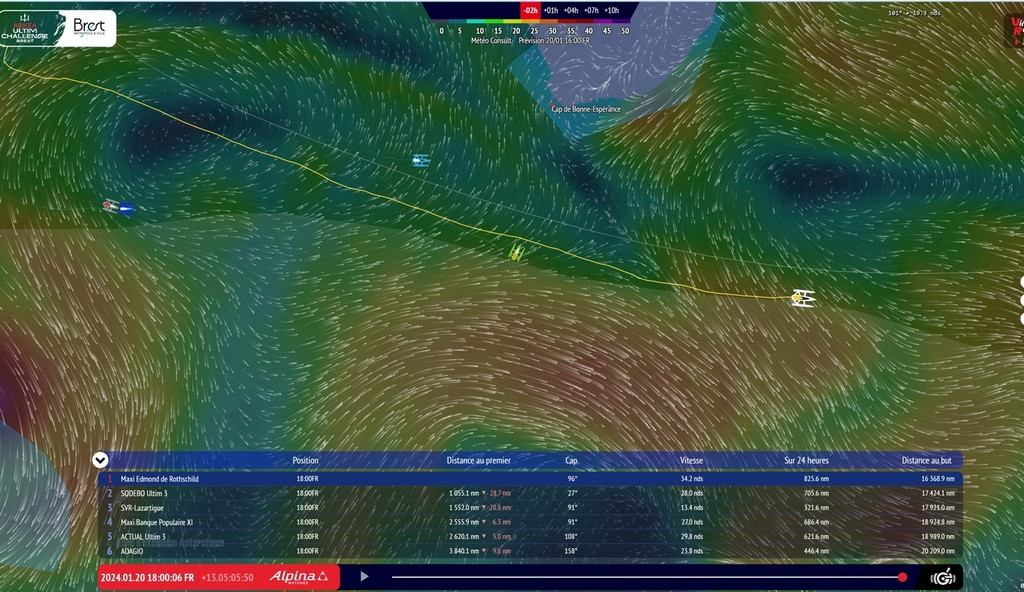The height and width of the screenshot is (592, 1024).
Task: Click the Brest métropole logo
Action: coord(88,27)
